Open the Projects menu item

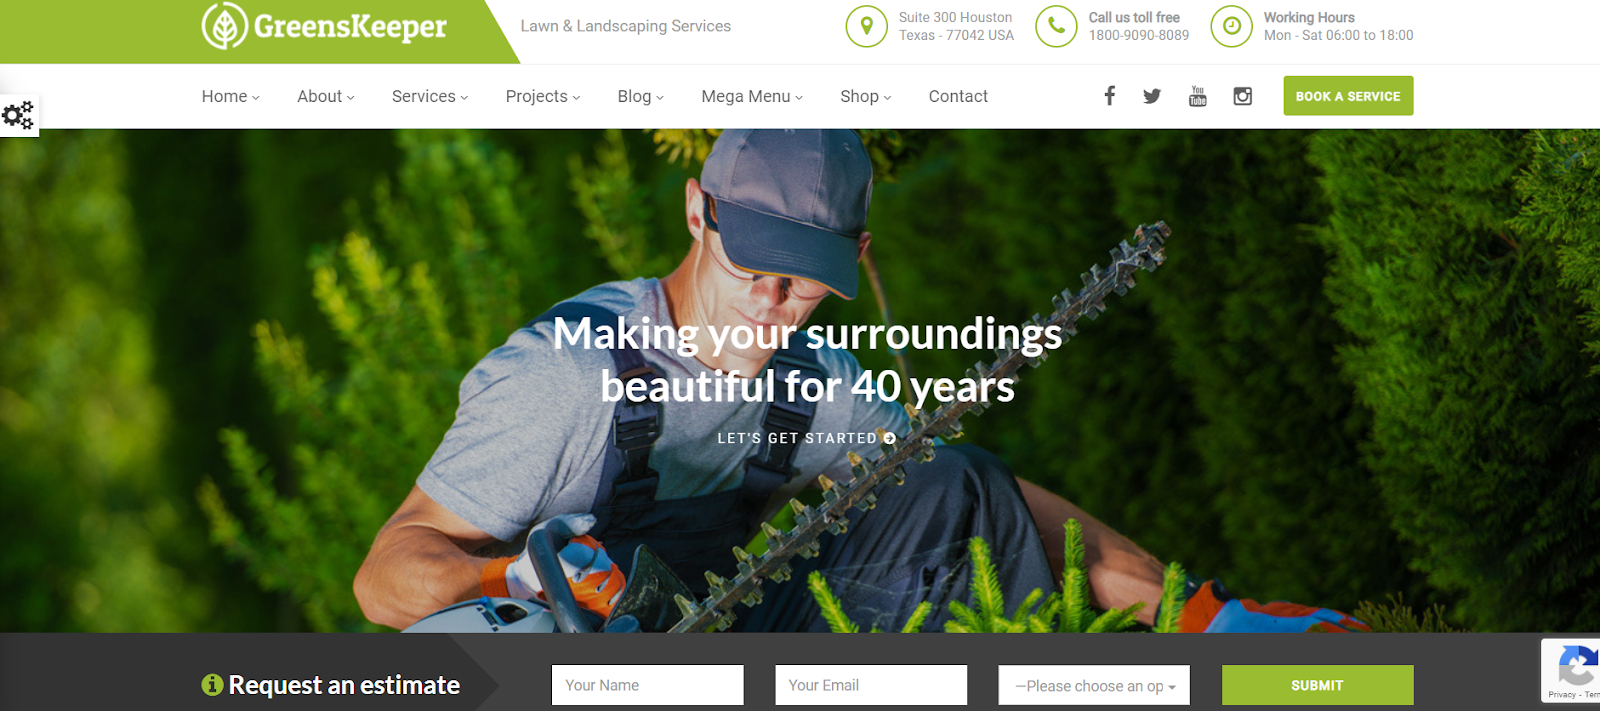[543, 96]
